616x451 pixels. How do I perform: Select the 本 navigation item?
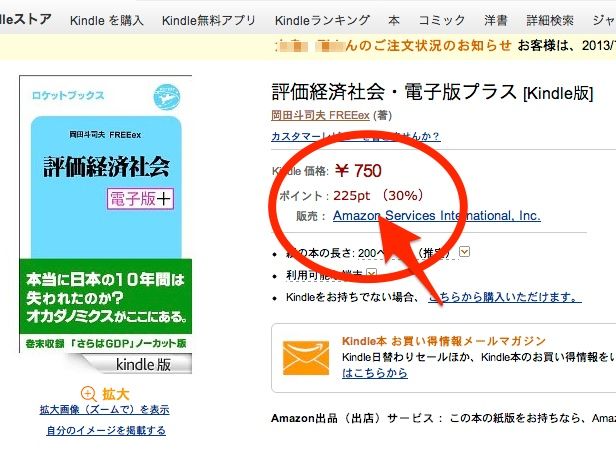(x=394, y=20)
